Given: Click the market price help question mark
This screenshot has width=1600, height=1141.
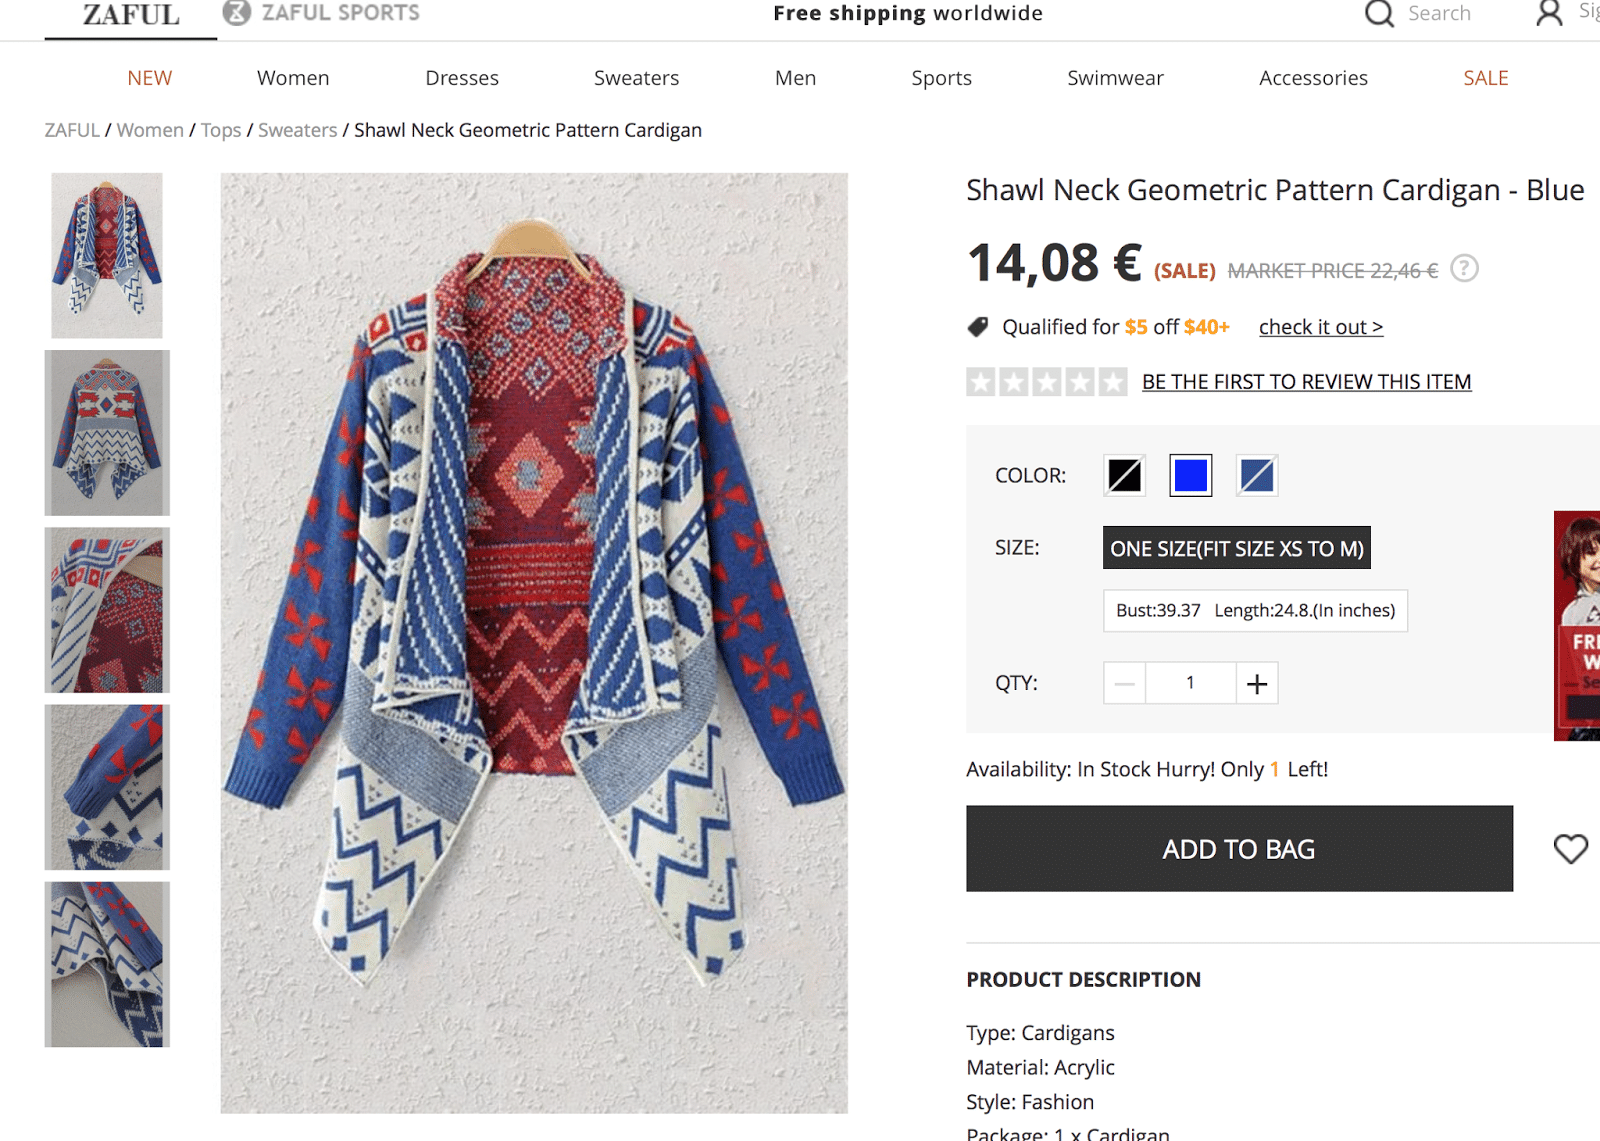Looking at the screenshot, I should pyautogui.click(x=1464, y=269).
